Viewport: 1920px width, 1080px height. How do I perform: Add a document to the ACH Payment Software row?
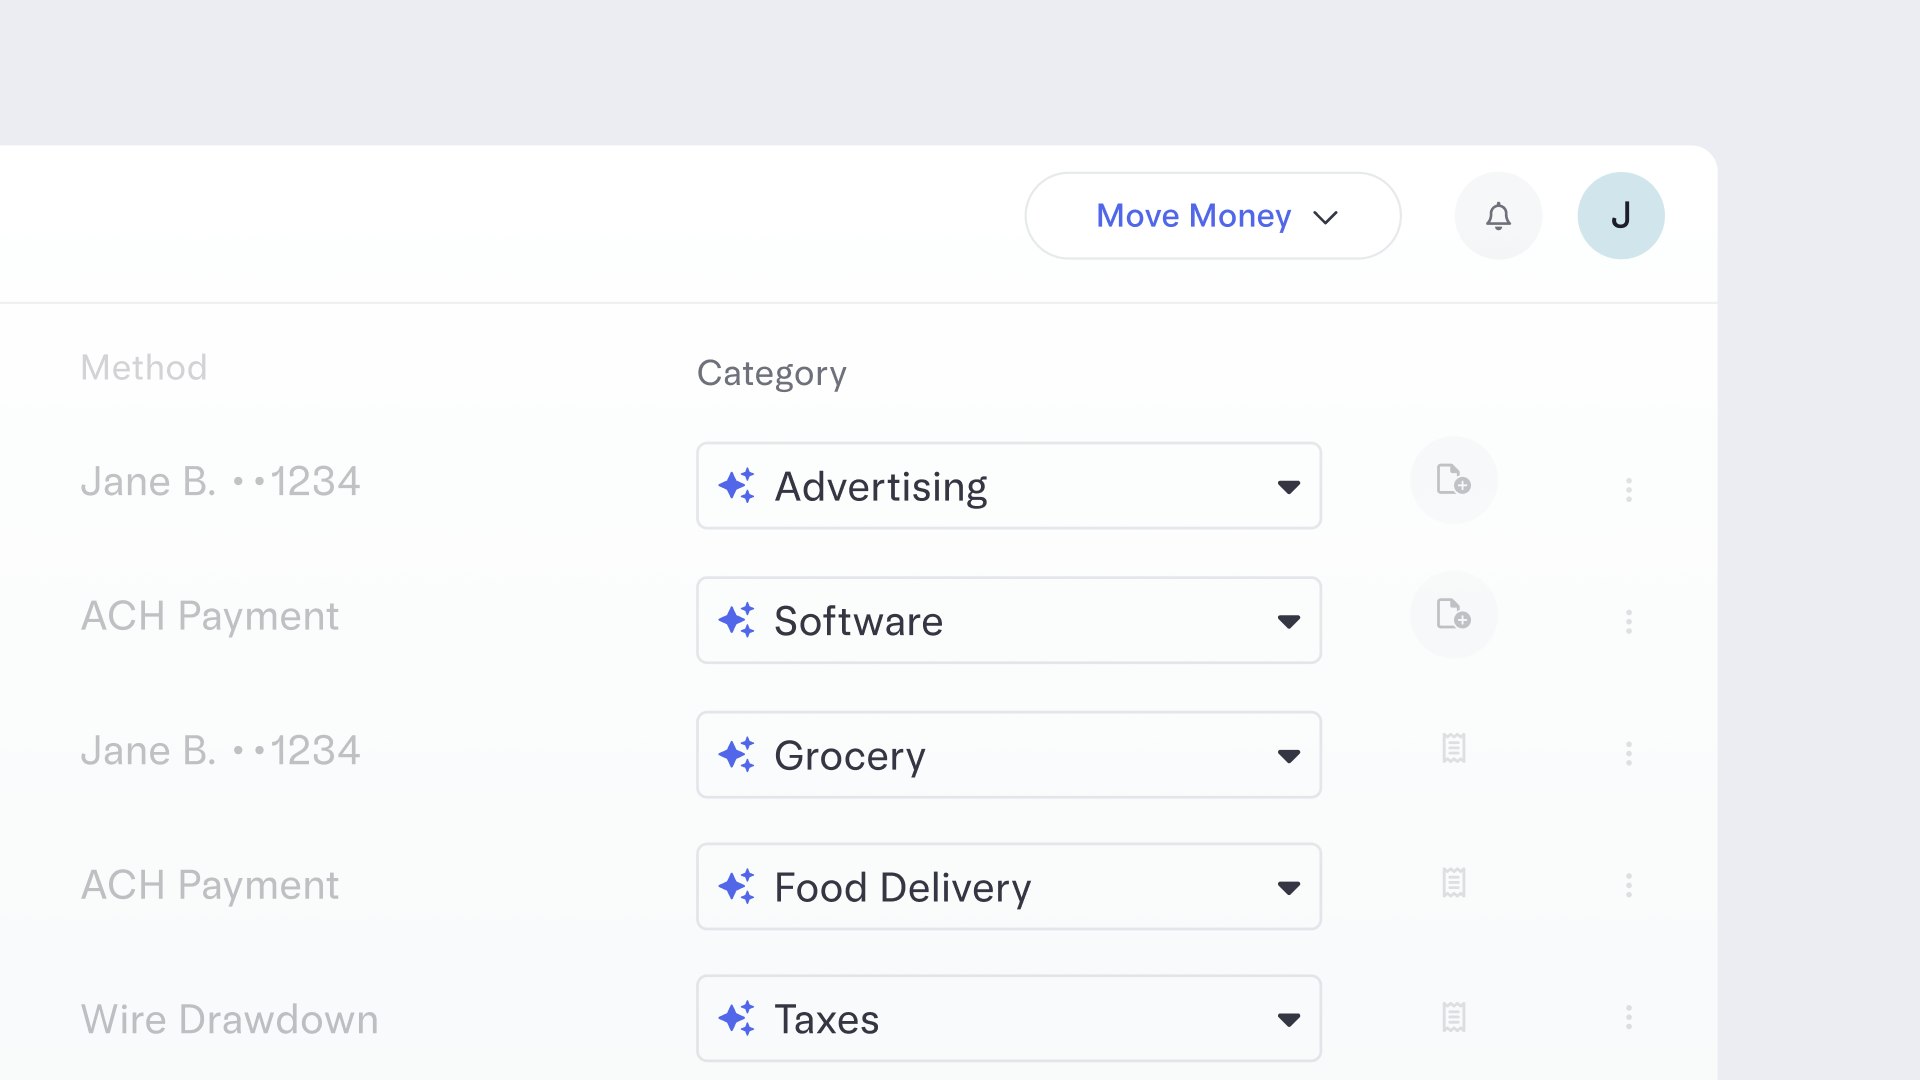[1453, 616]
